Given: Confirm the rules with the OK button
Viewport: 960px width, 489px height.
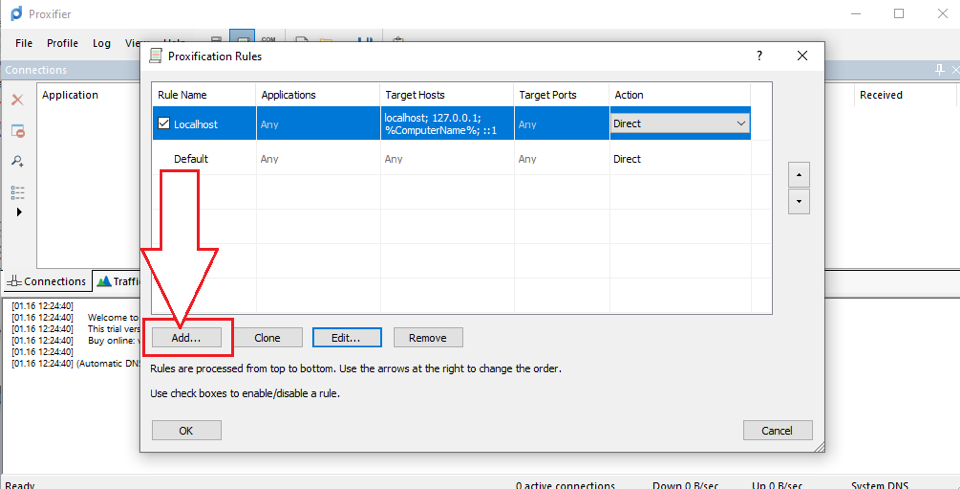Looking at the screenshot, I should click(187, 430).
